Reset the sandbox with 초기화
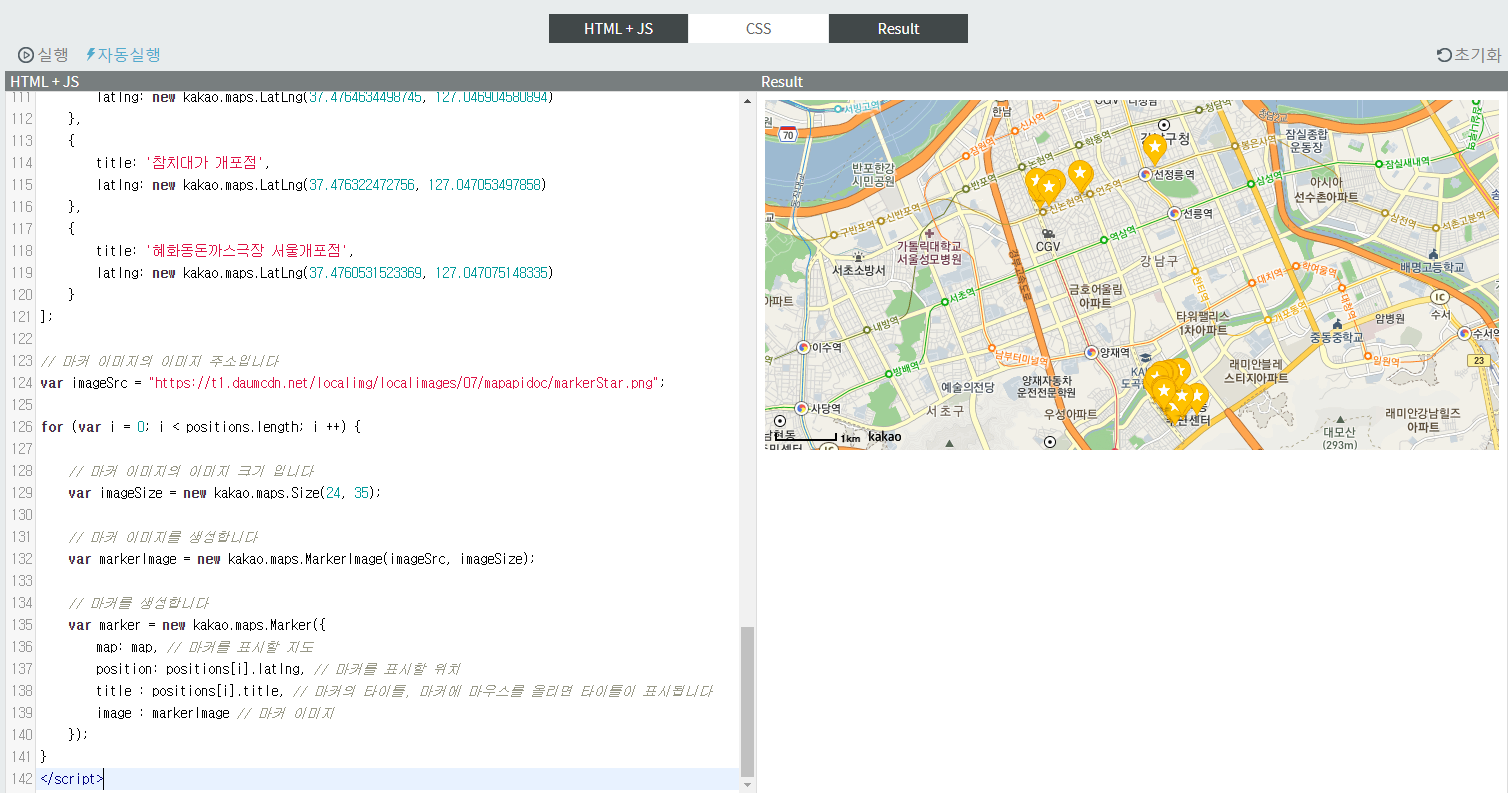 pyautogui.click(x=1469, y=54)
